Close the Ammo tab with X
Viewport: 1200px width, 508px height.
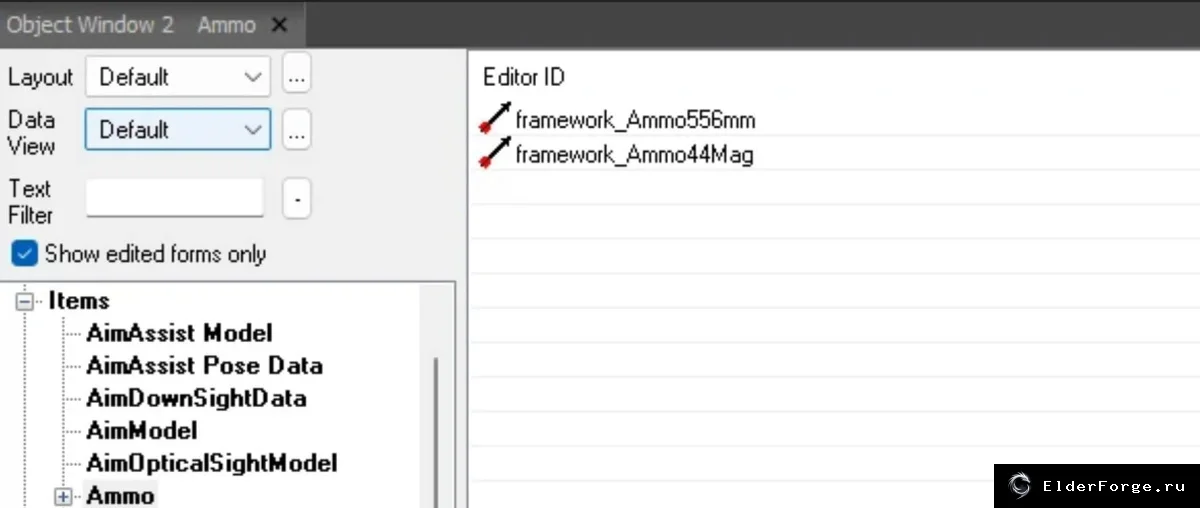point(280,25)
